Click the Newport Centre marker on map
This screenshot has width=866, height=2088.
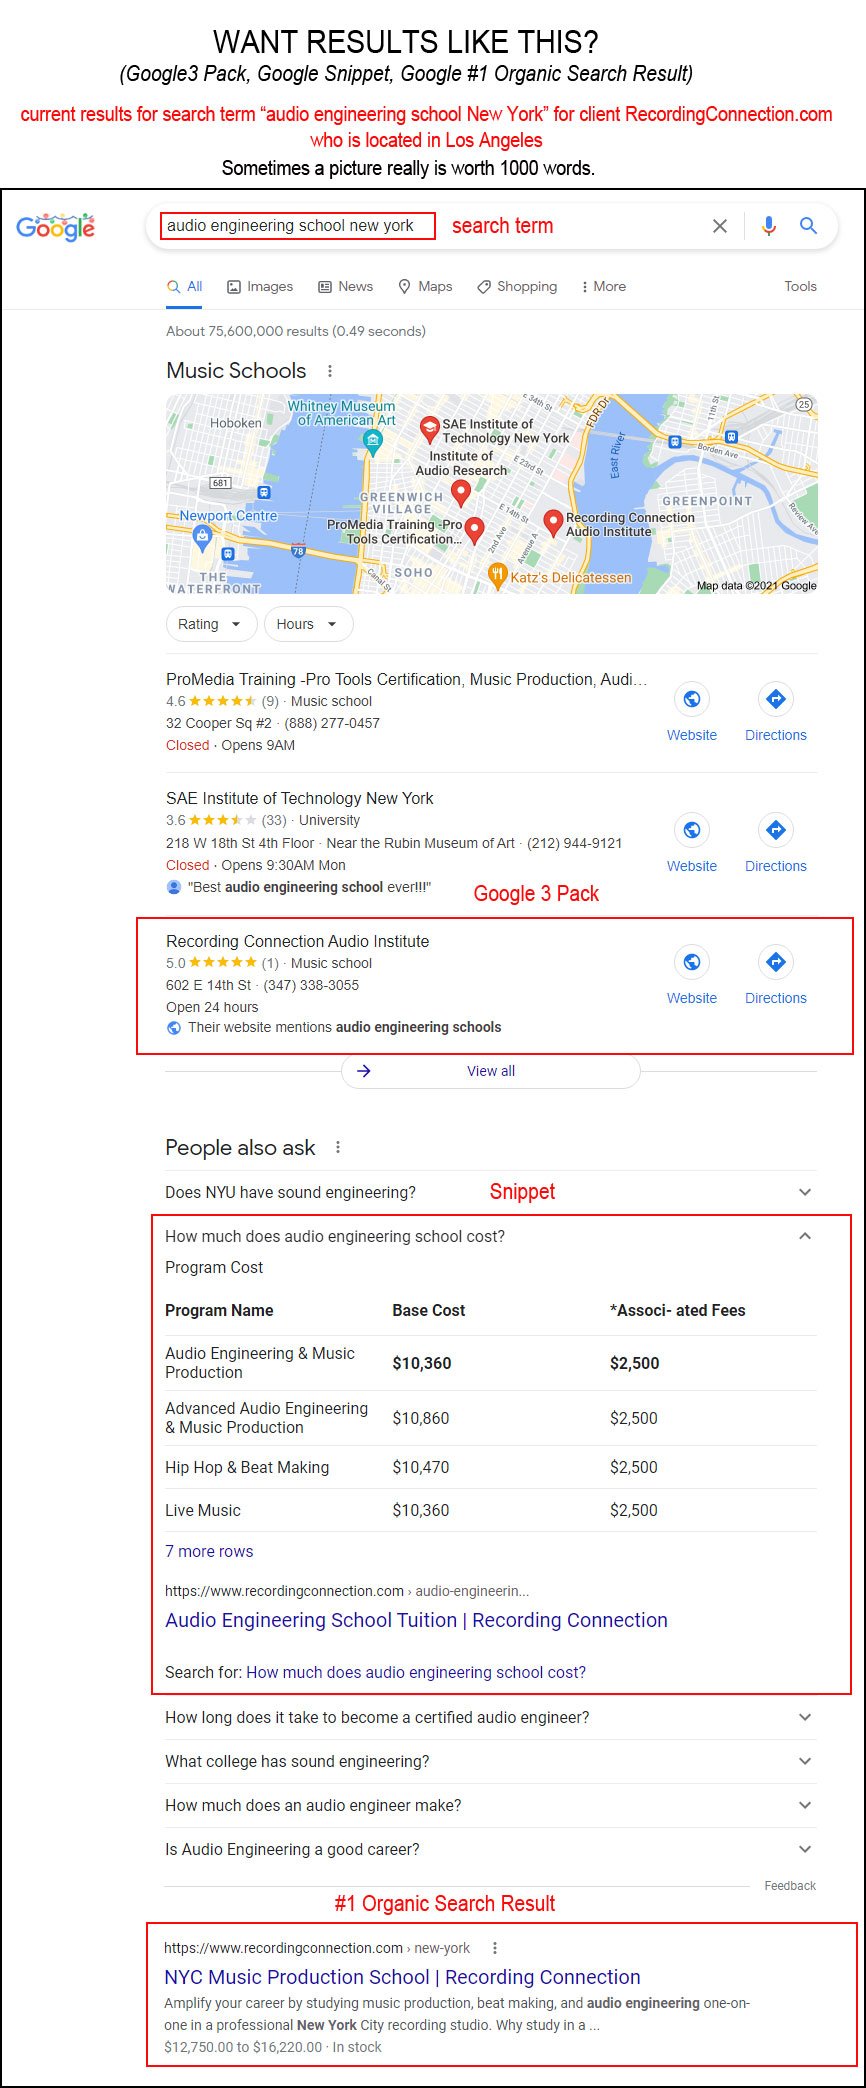coord(202,538)
